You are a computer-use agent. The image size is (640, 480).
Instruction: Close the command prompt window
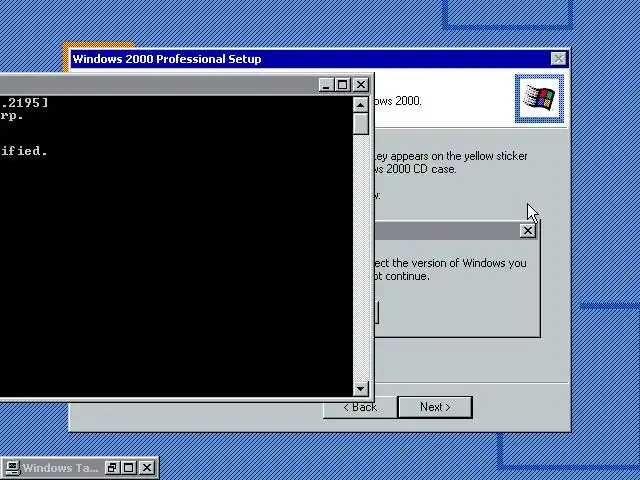click(x=361, y=85)
